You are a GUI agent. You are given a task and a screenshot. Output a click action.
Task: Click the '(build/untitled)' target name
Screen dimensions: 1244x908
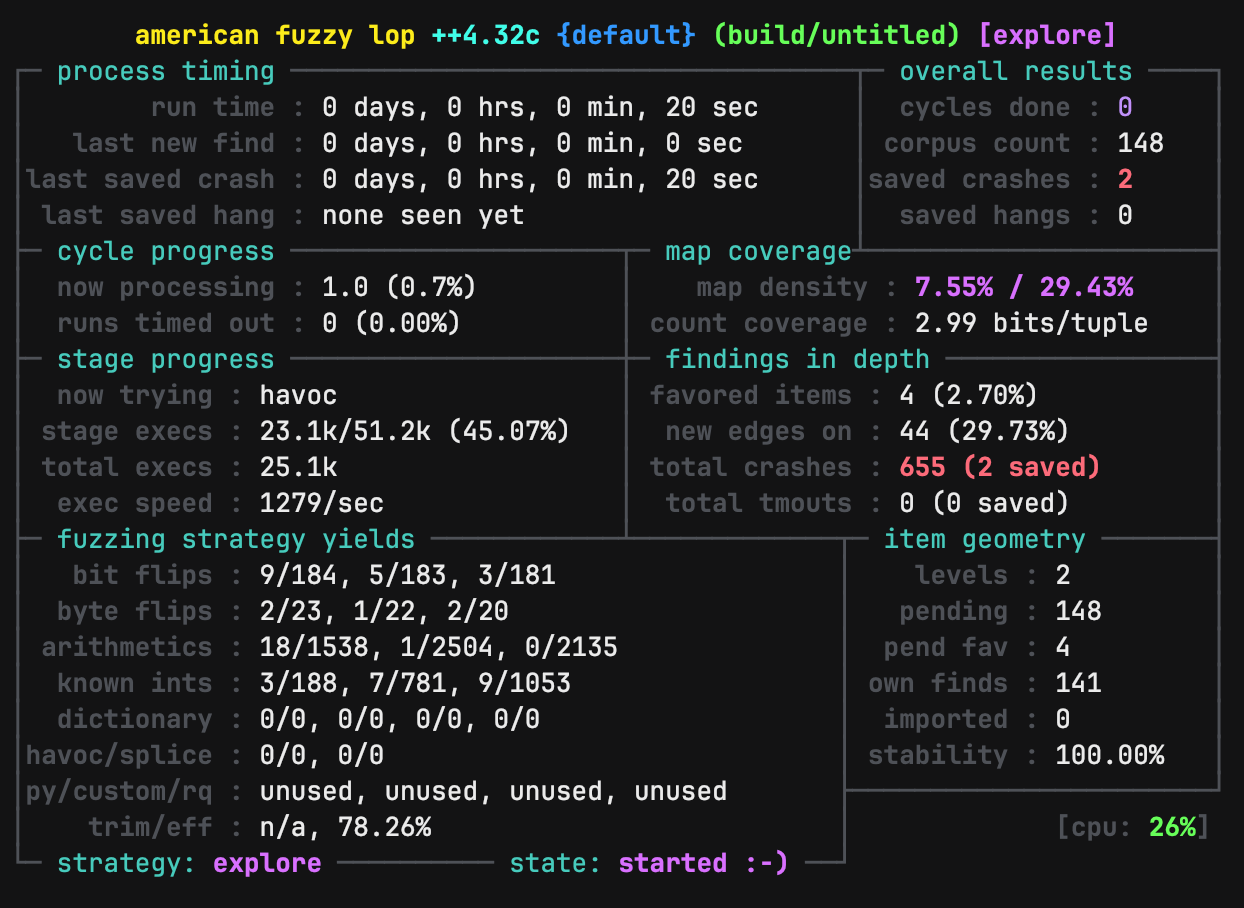point(837,36)
